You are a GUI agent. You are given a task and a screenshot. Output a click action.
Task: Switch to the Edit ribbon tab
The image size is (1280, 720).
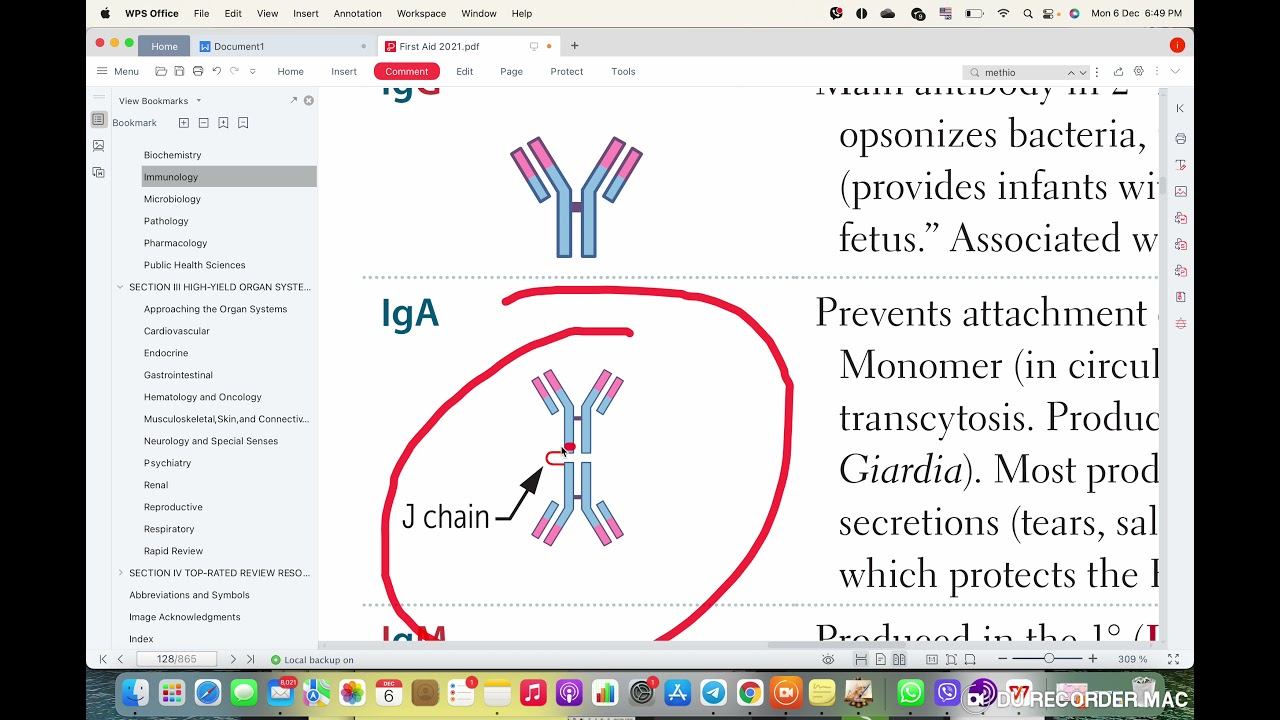point(465,71)
